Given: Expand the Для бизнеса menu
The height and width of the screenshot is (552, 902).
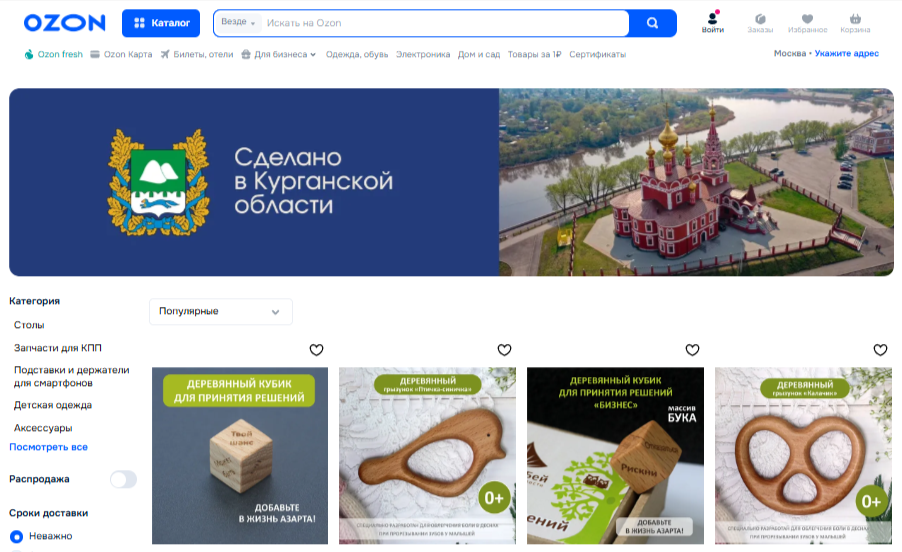Looking at the screenshot, I should tap(279, 54).
